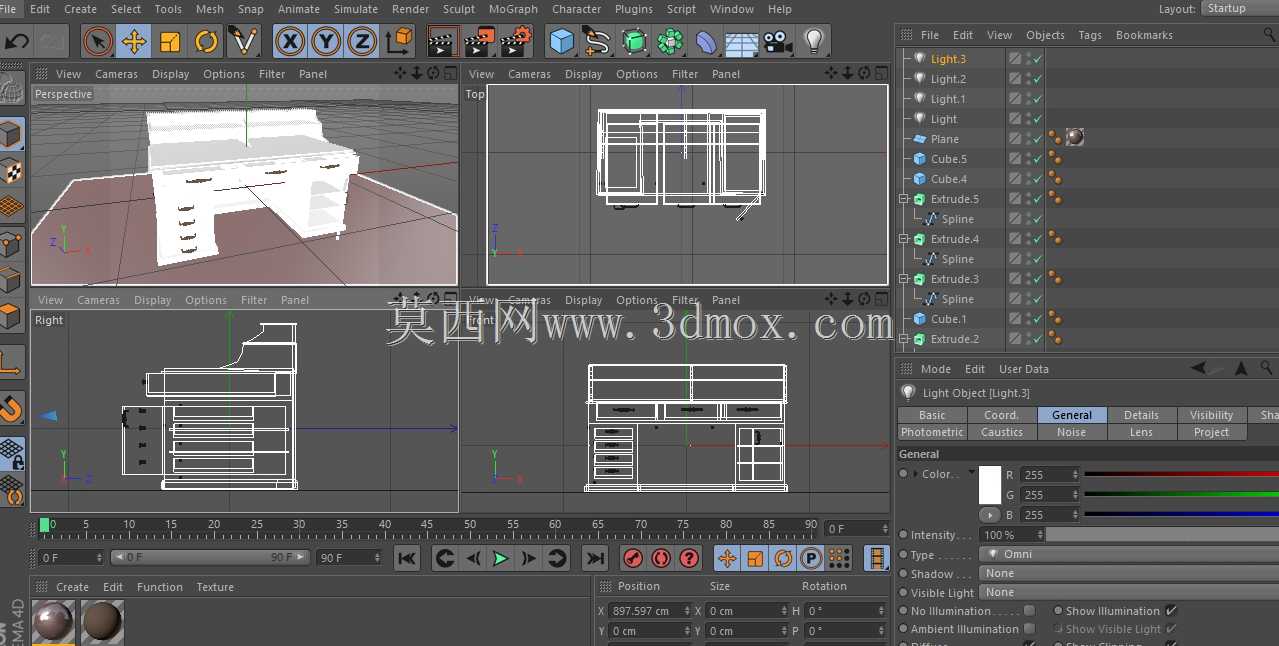Toggle No Illumination checkbox
This screenshot has height=646, width=1279.
pos(1029,611)
